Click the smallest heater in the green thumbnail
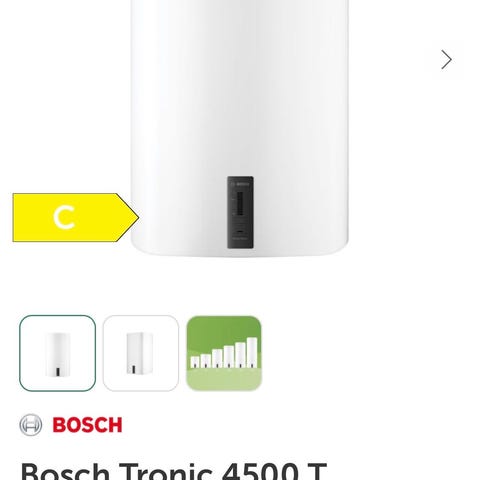The width and height of the screenshot is (480, 480). point(195,362)
